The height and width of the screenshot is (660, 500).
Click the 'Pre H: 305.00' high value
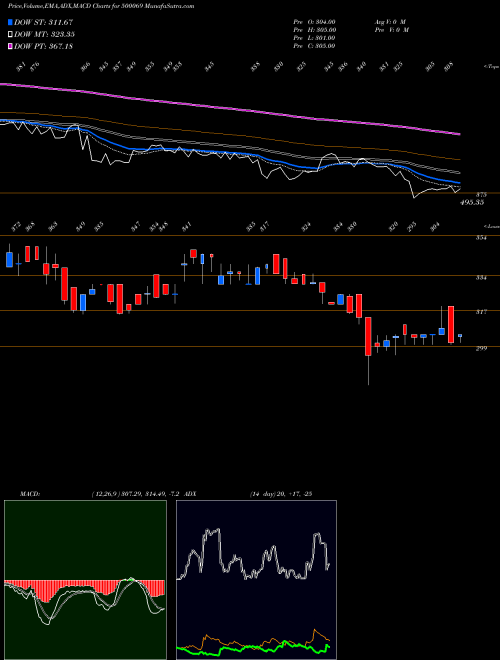[314, 30]
